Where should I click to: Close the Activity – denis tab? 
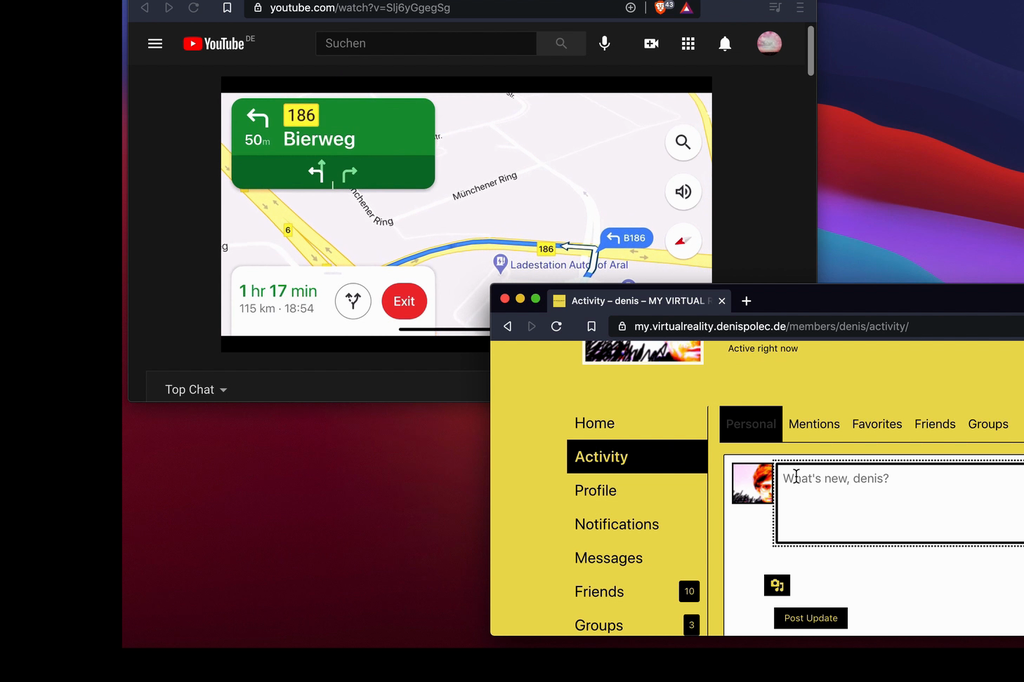(x=722, y=300)
